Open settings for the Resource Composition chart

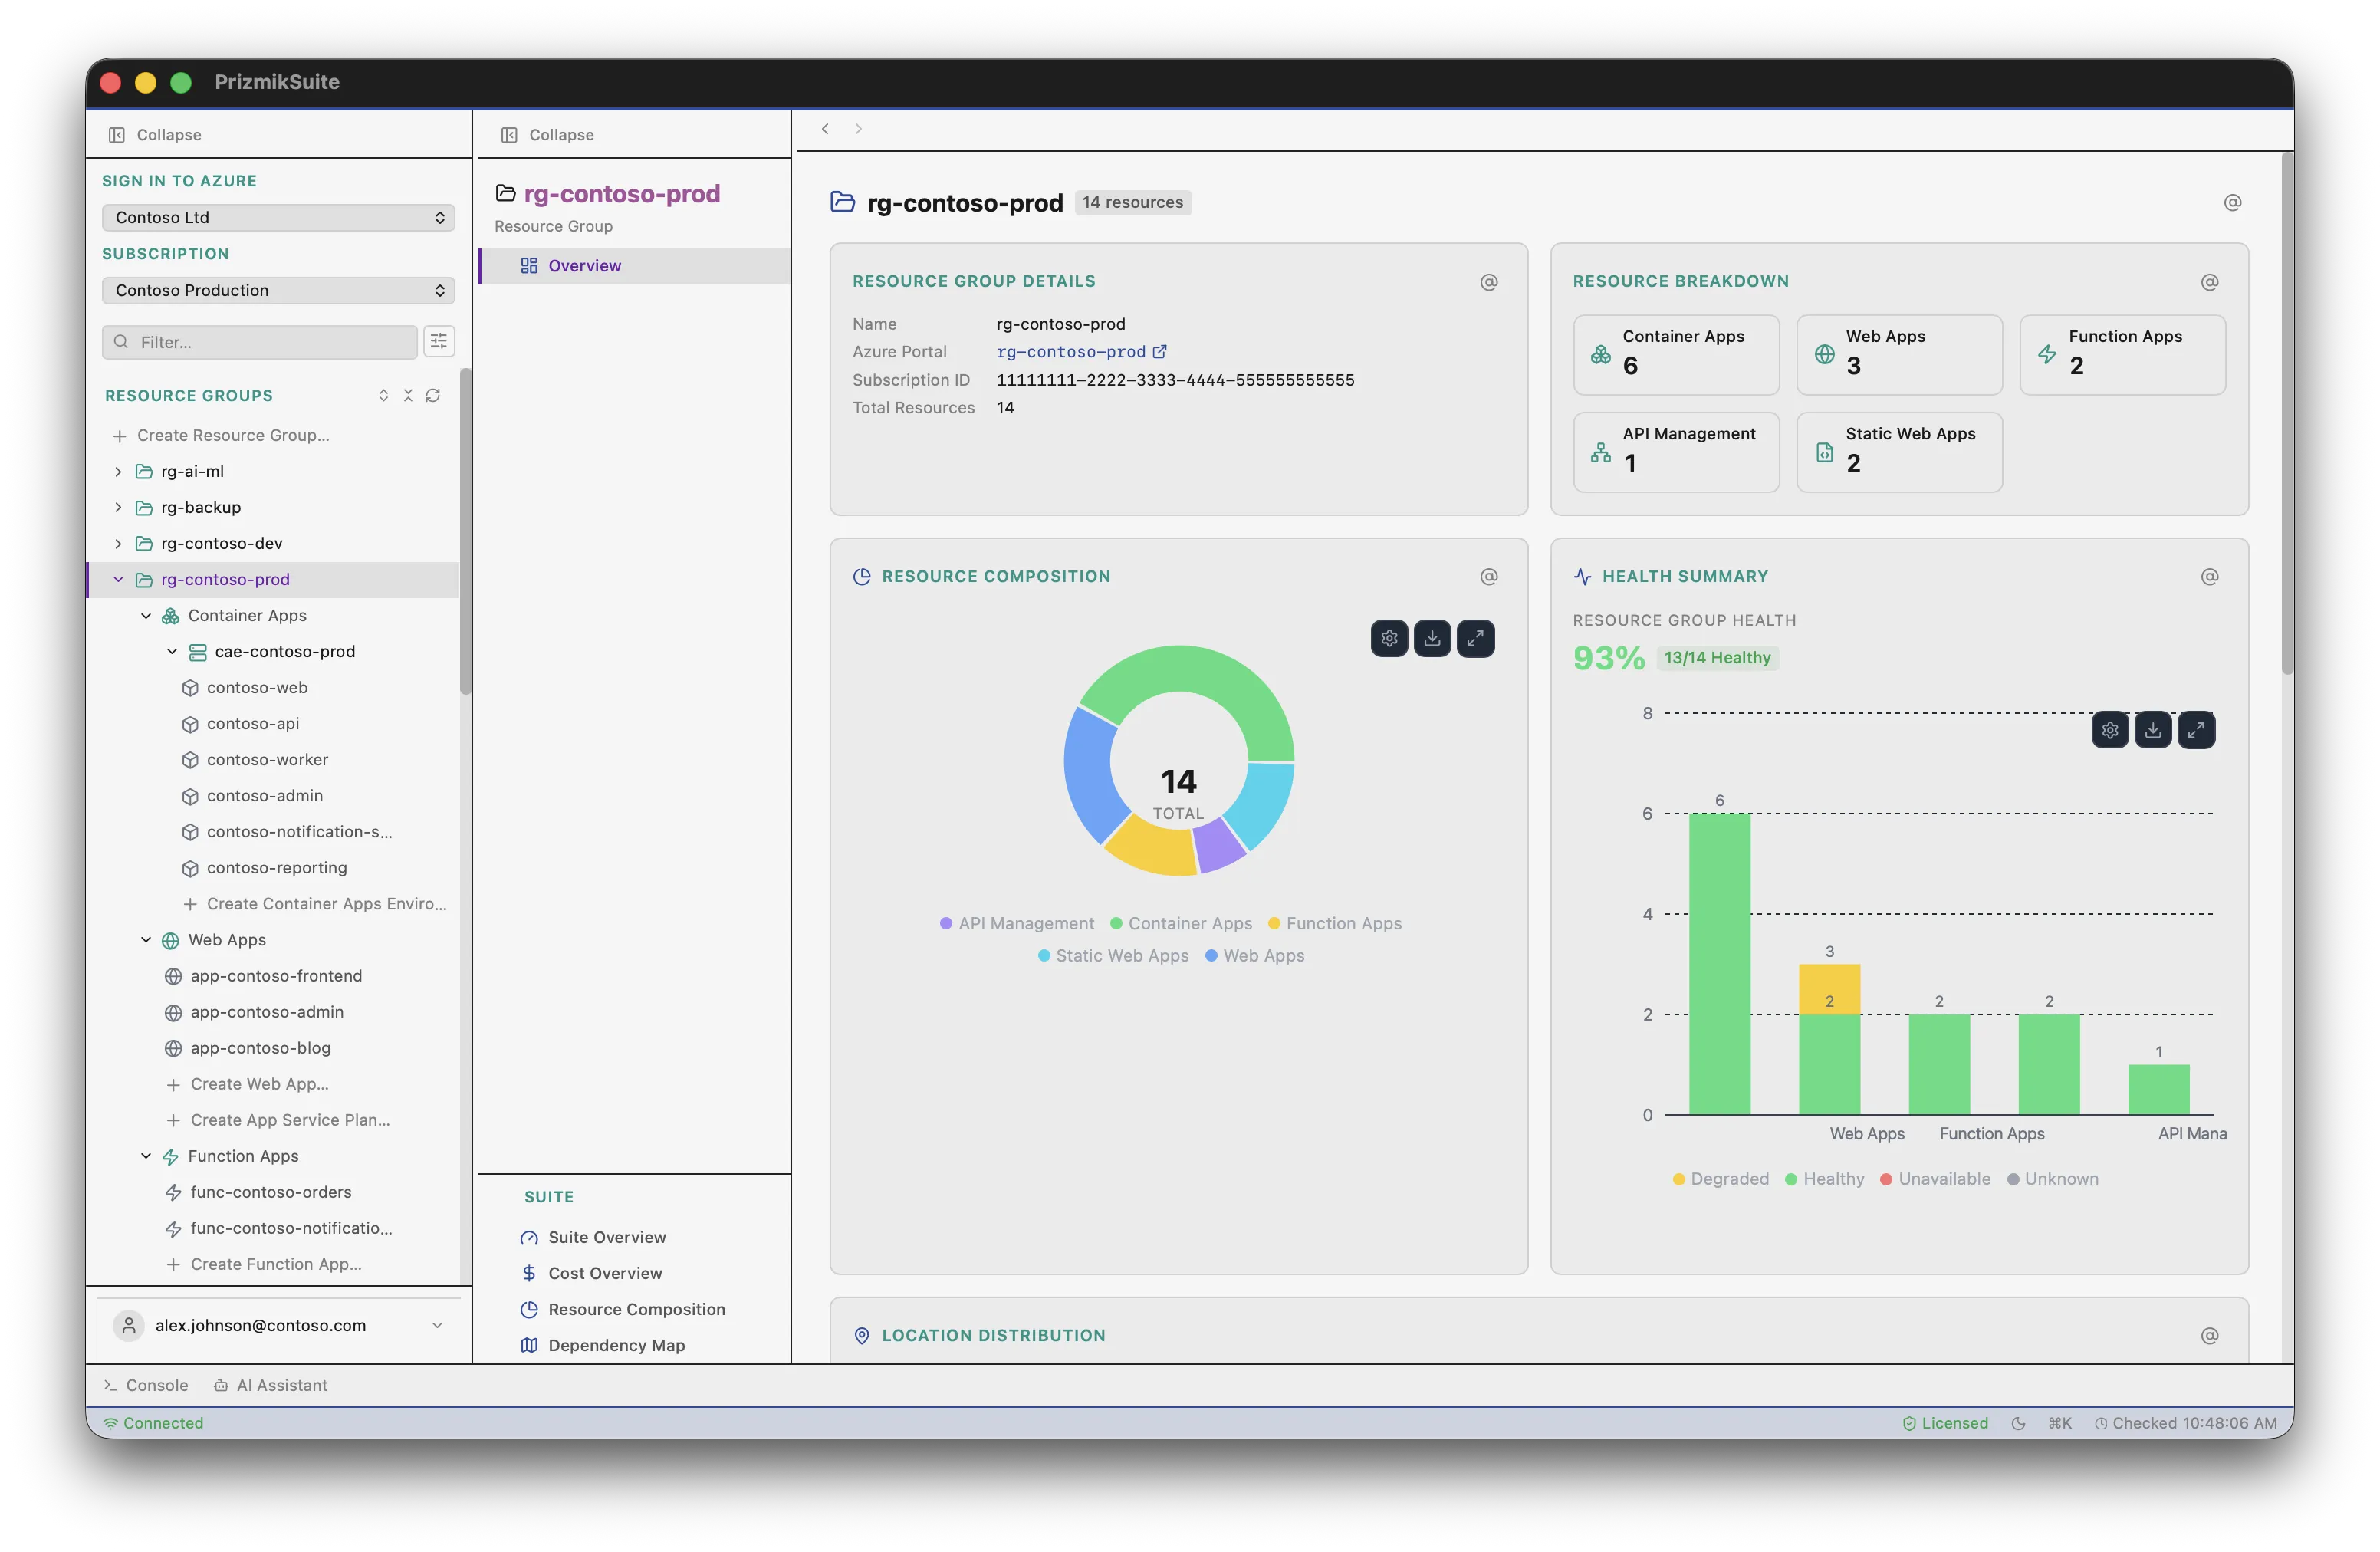[1388, 638]
